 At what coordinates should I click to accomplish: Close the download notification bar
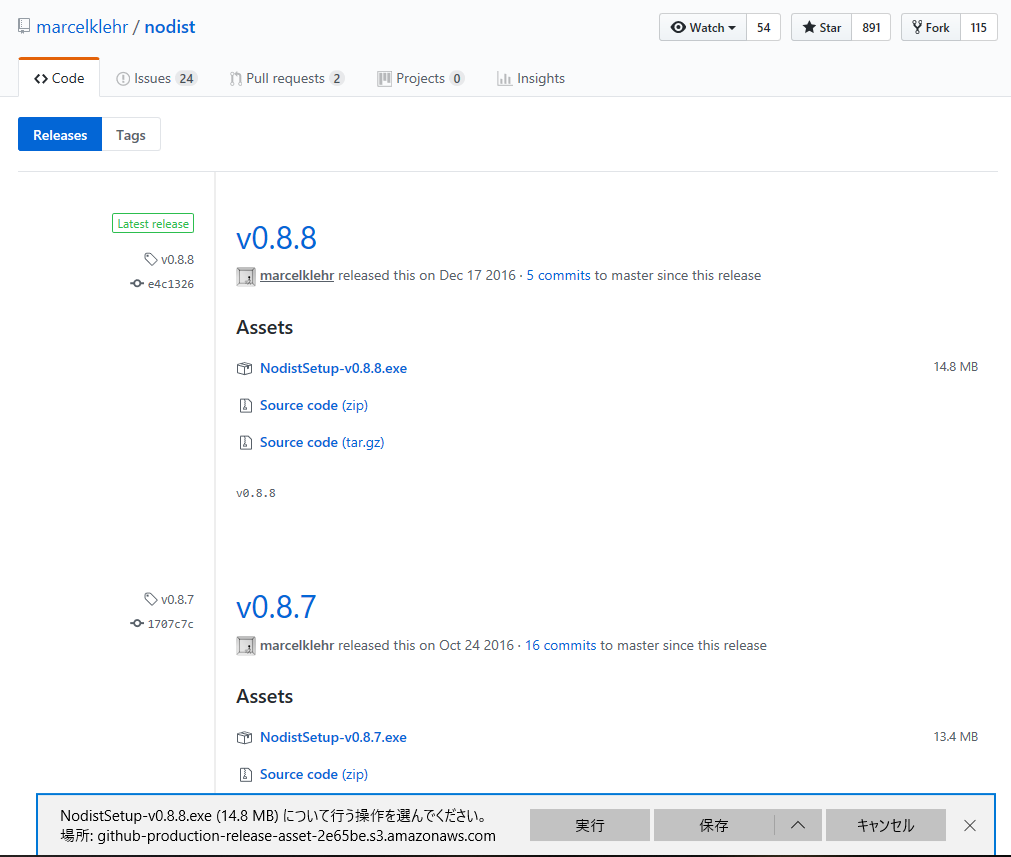[969, 825]
